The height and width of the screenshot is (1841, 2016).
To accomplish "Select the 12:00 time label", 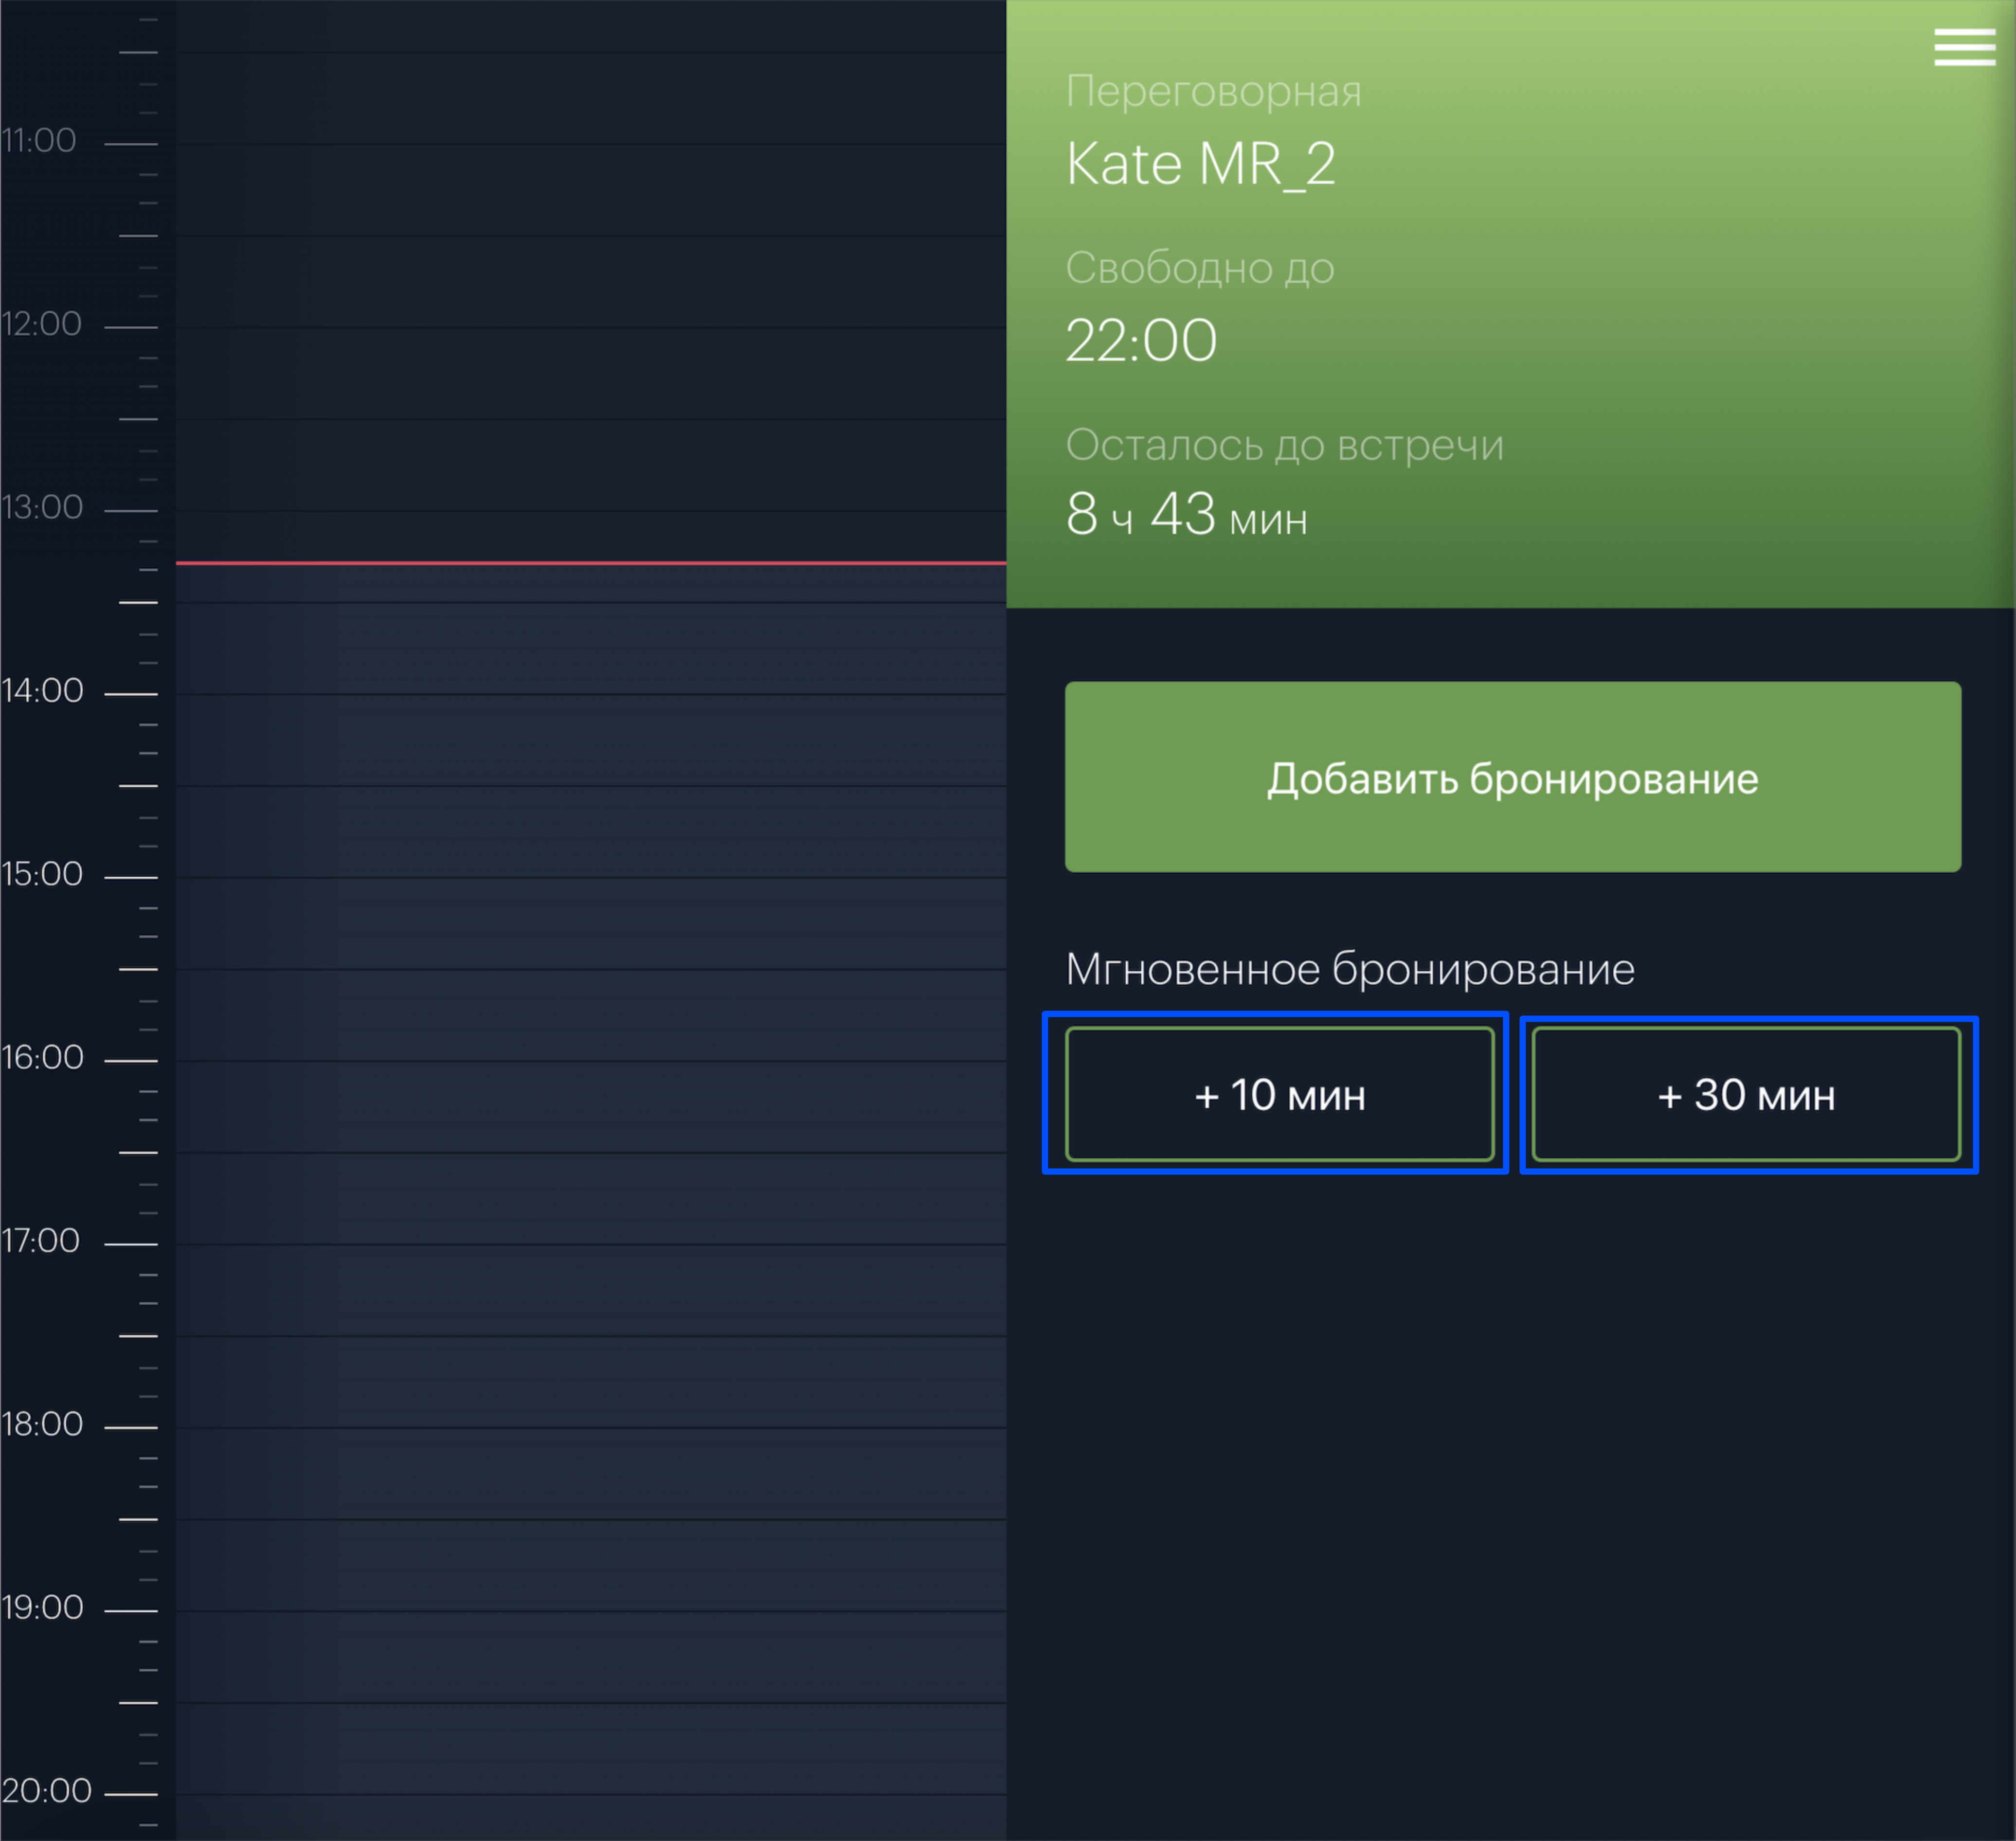I will (x=41, y=323).
